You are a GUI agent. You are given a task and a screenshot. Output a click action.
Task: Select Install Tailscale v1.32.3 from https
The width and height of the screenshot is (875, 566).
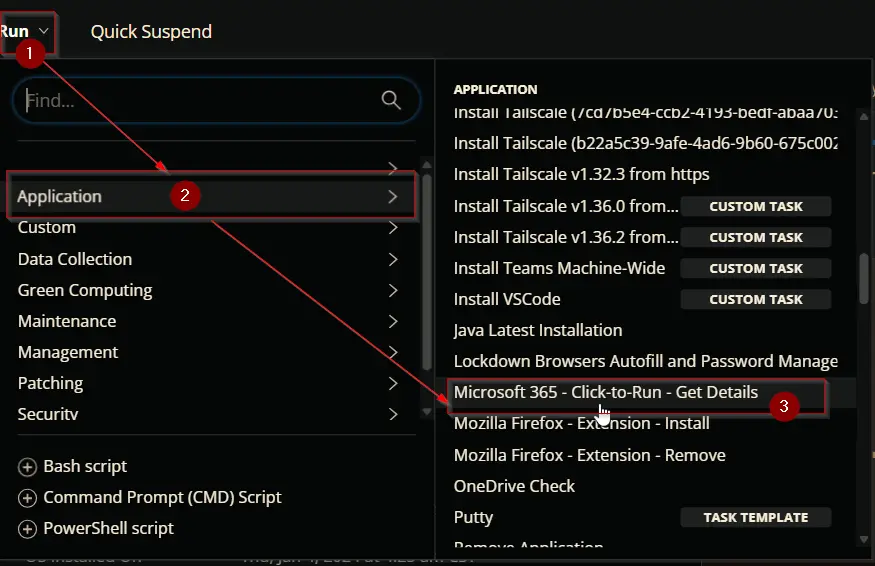coord(581,175)
